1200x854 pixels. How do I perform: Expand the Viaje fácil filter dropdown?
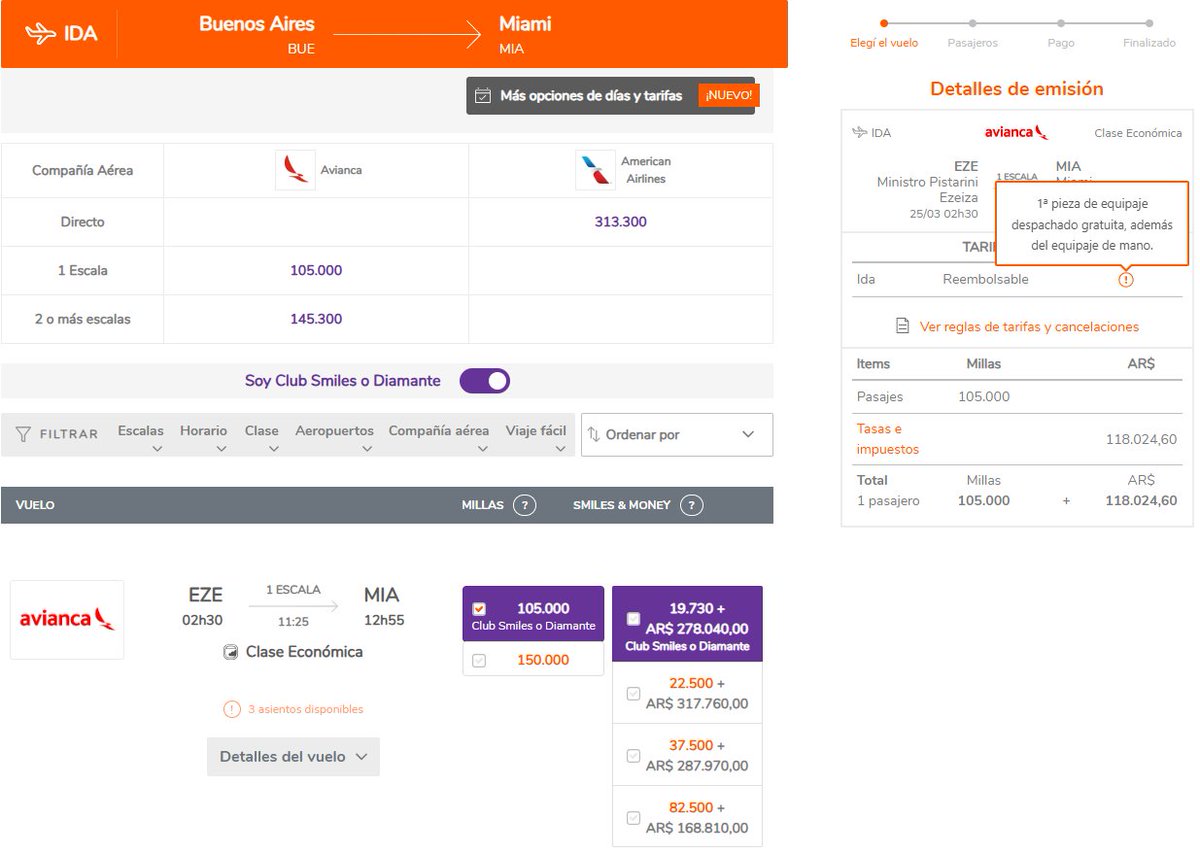(536, 437)
